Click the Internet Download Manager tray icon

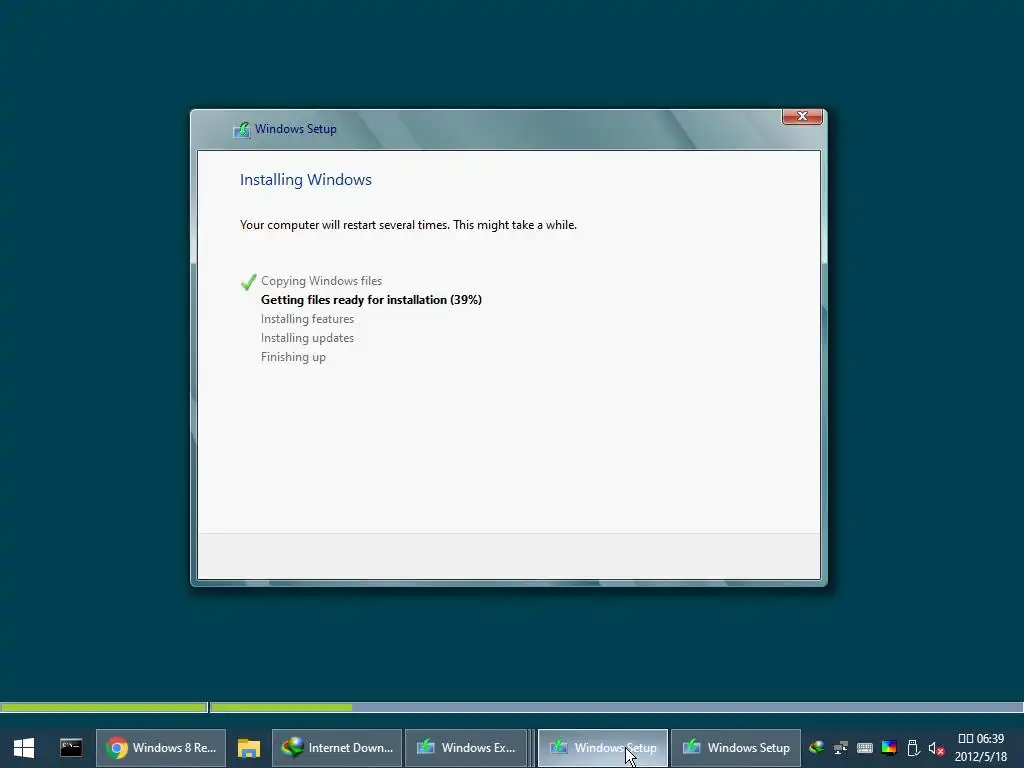click(816, 748)
